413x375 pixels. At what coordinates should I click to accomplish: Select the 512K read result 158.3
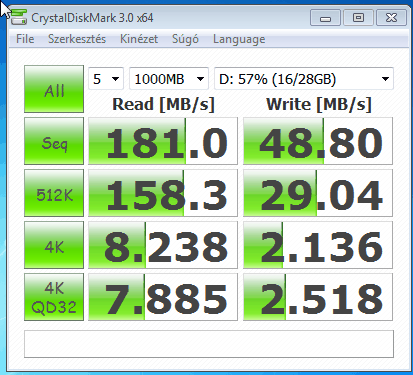tap(163, 193)
